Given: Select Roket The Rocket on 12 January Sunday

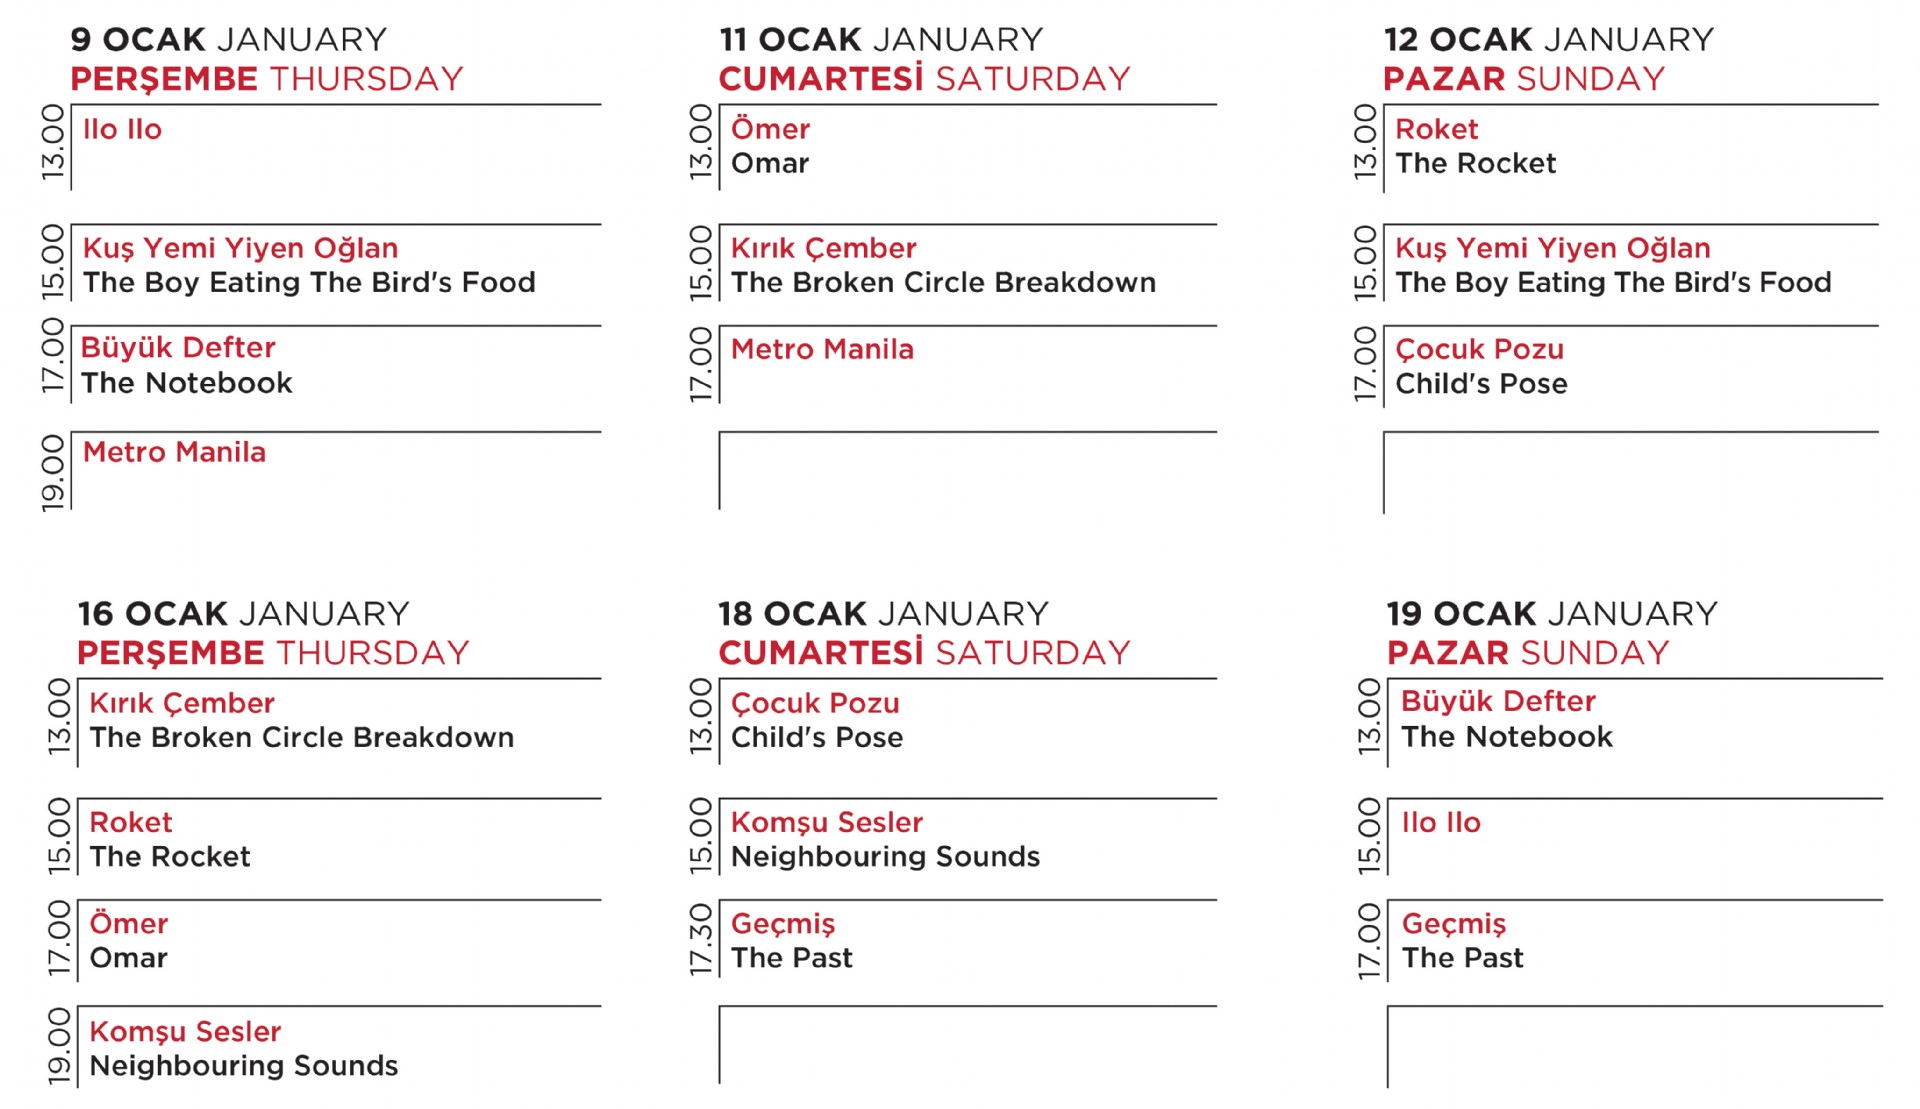Looking at the screenshot, I should click(1475, 146).
